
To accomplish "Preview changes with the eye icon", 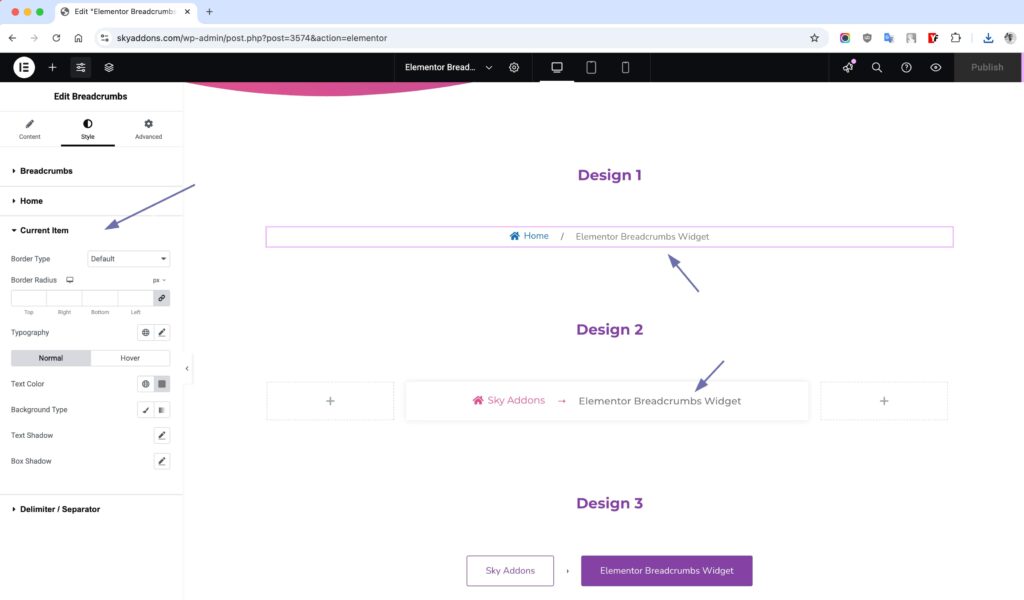I will [x=936, y=67].
